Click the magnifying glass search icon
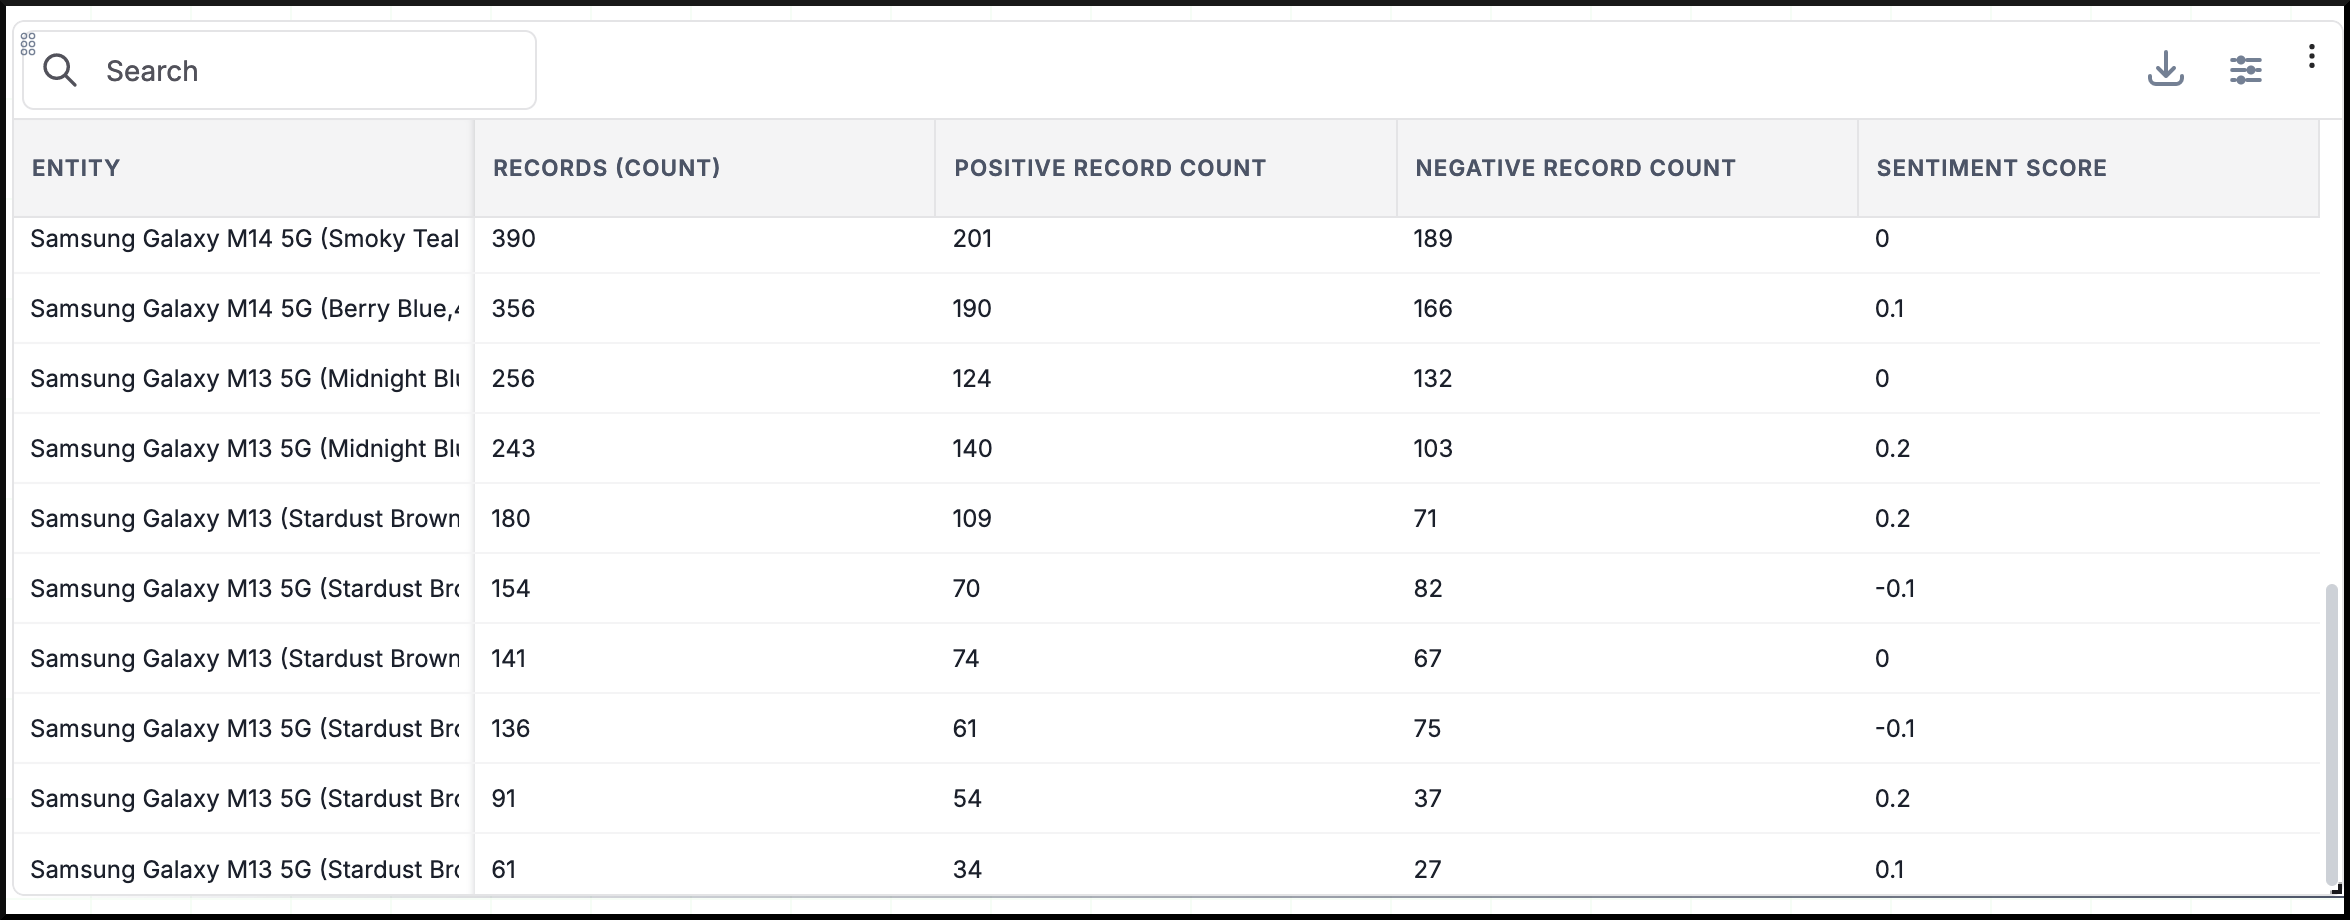The height and width of the screenshot is (920, 2350). point(60,70)
